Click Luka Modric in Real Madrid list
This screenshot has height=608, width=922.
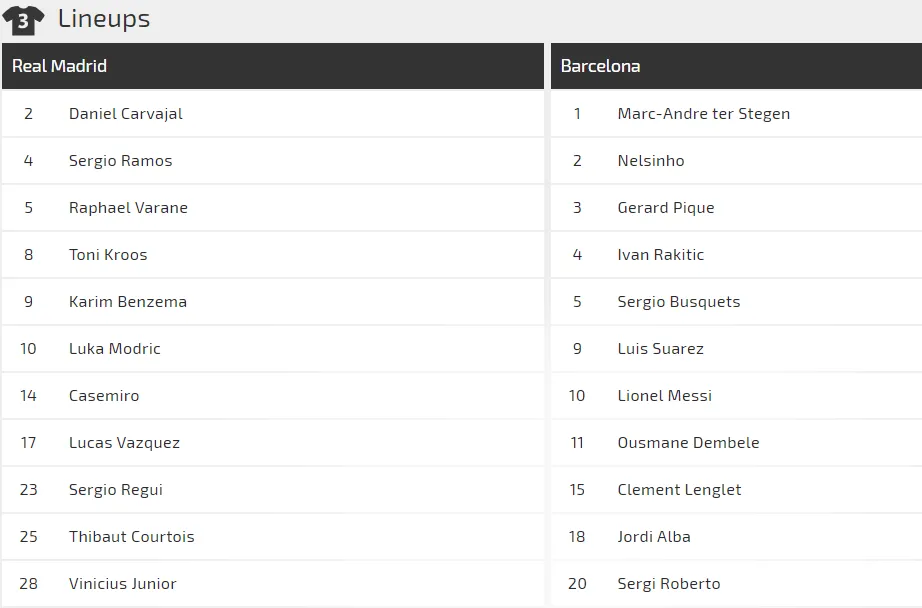coord(115,349)
